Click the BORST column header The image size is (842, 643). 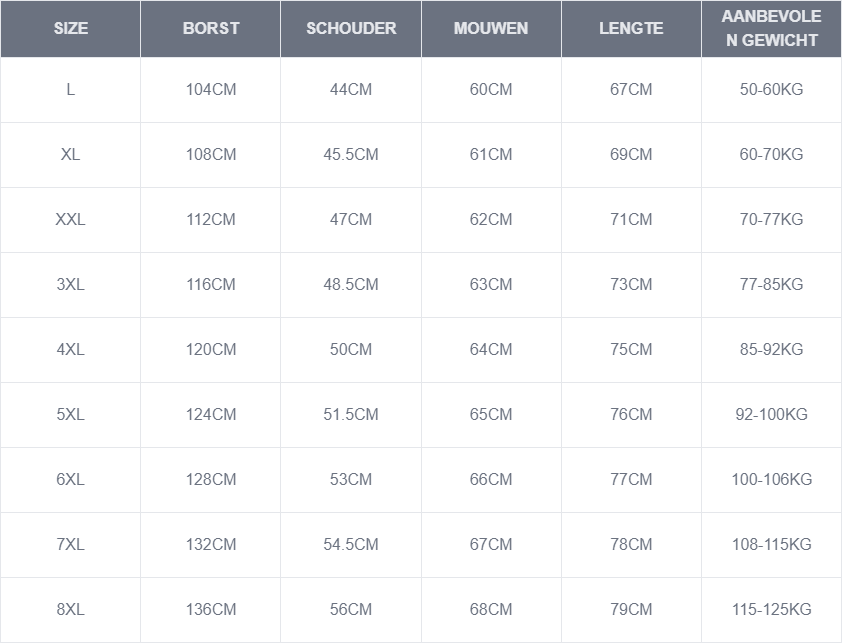click(211, 29)
